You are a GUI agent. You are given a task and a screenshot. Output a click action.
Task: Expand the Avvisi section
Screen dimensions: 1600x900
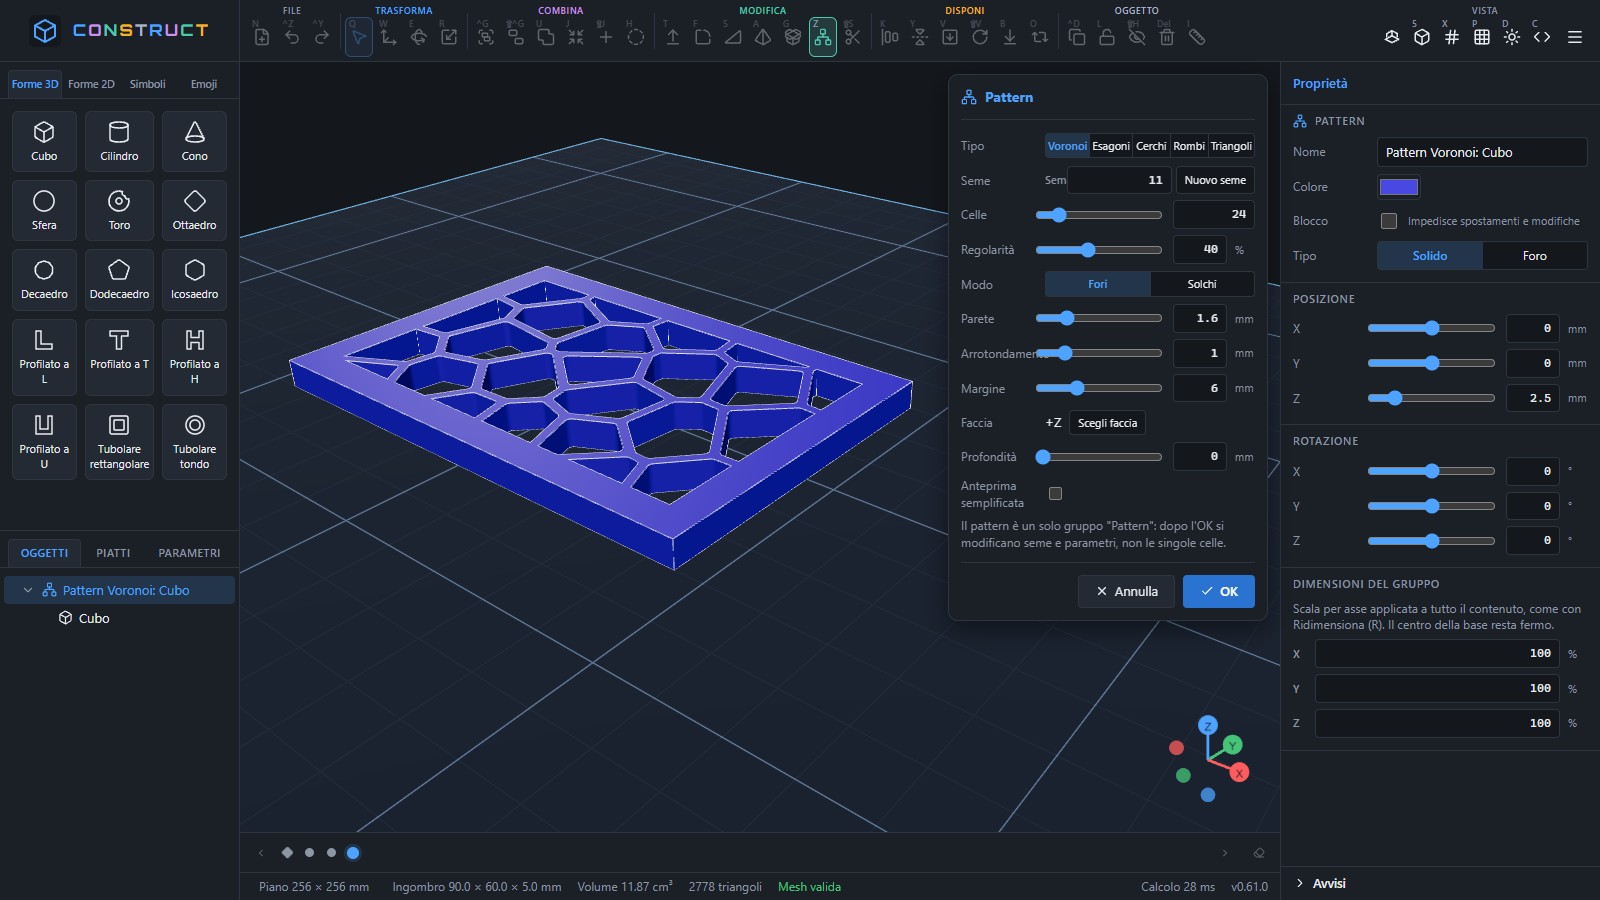(x=1320, y=883)
